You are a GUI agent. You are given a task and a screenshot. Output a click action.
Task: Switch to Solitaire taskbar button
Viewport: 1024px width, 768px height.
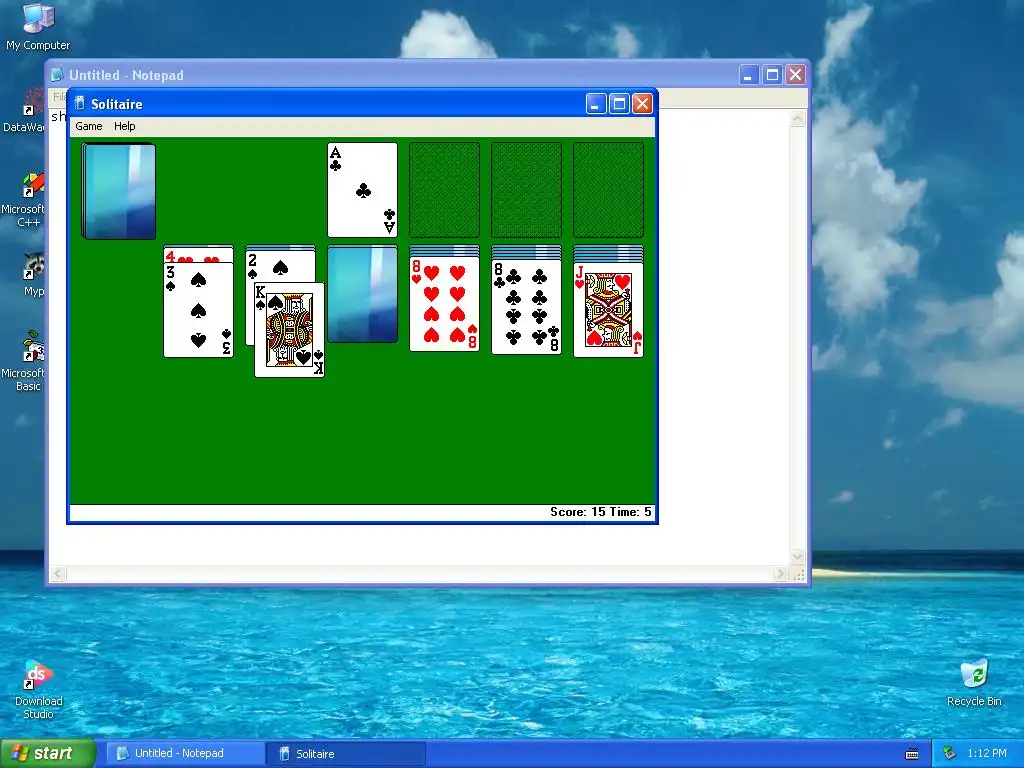point(346,754)
